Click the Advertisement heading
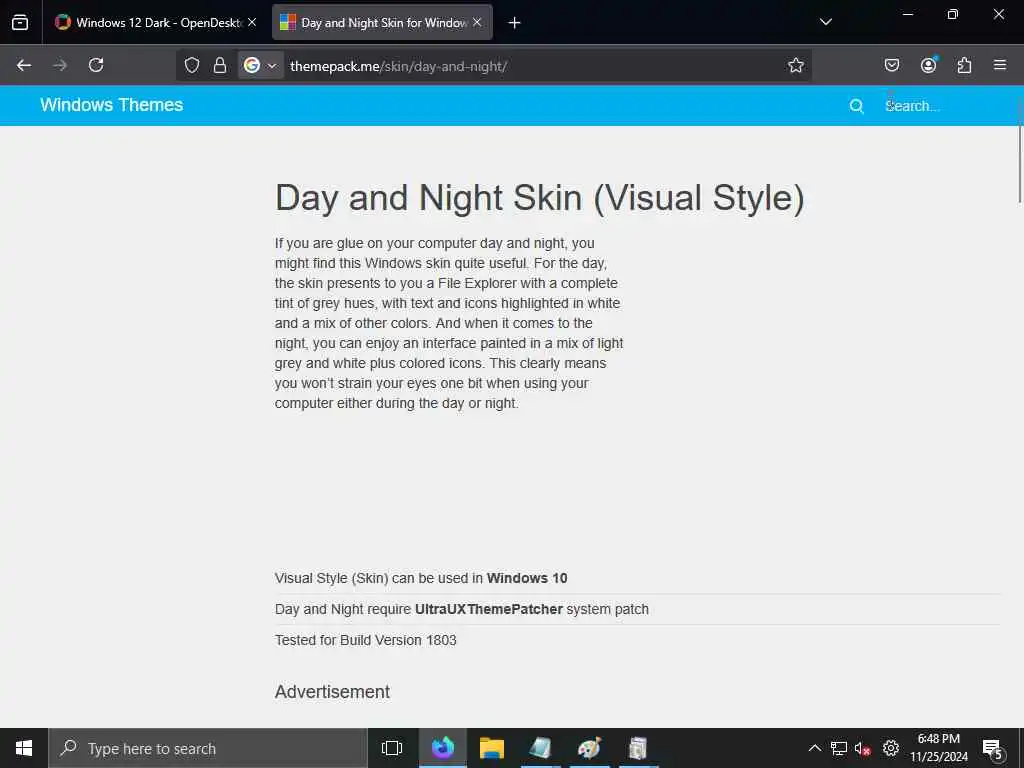Image resolution: width=1024 pixels, height=768 pixels. tap(332, 692)
